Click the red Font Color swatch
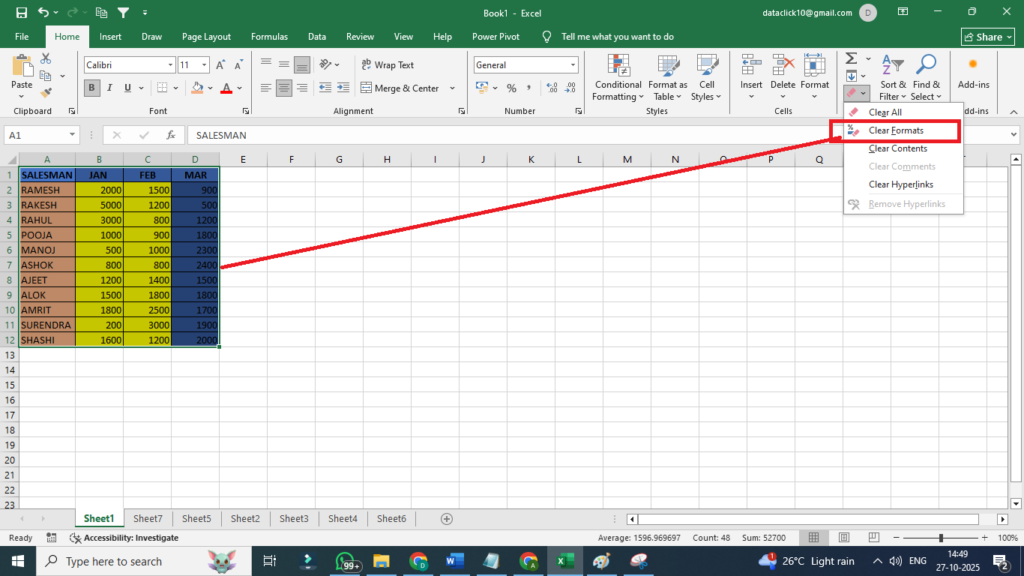1024x576 pixels. 226,88
